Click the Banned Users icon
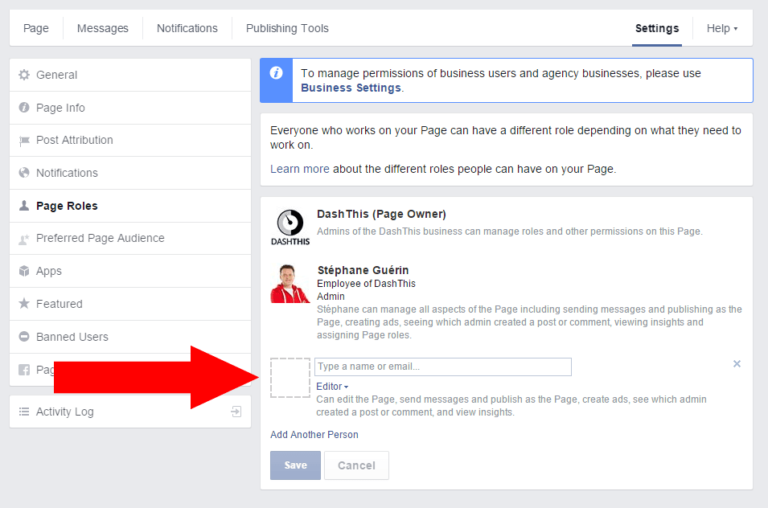The width and height of the screenshot is (768, 508). [x=24, y=337]
